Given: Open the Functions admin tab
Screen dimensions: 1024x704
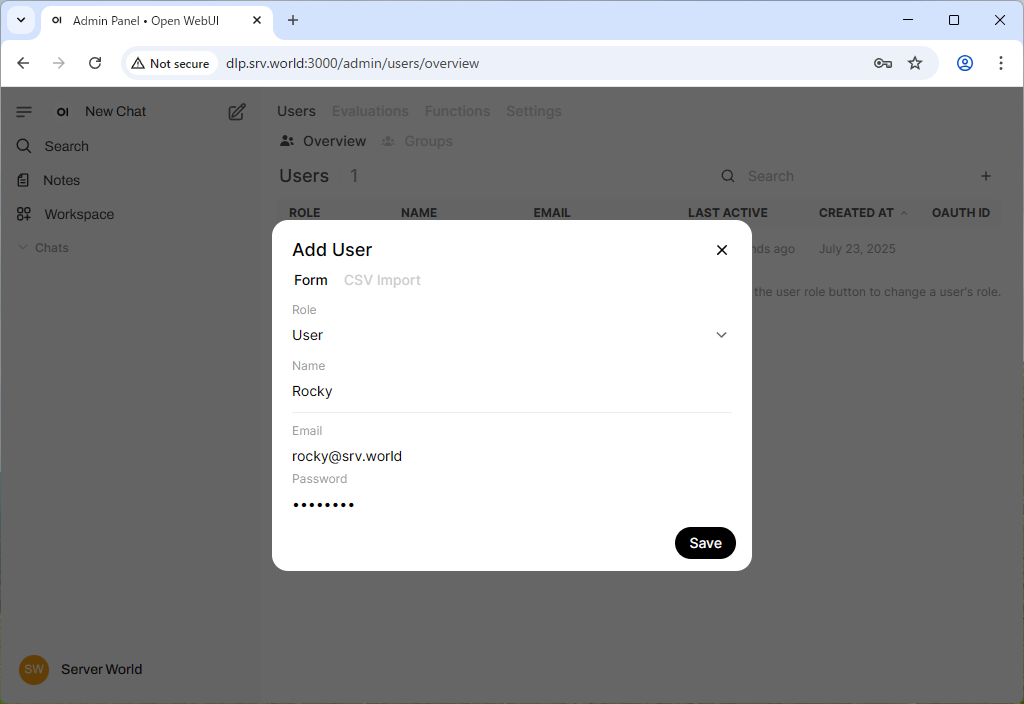Looking at the screenshot, I should [x=457, y=111].
